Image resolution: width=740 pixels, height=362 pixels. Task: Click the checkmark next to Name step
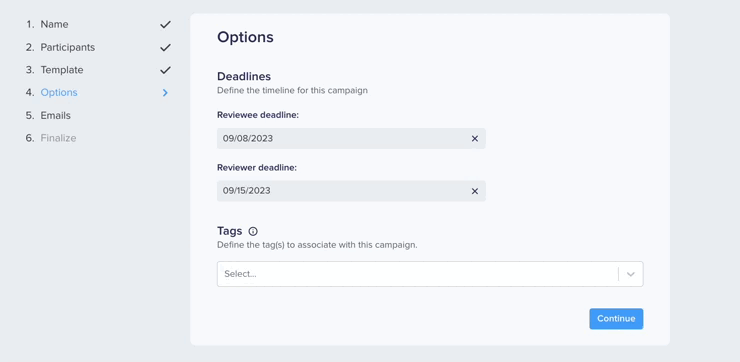[165, 24]
